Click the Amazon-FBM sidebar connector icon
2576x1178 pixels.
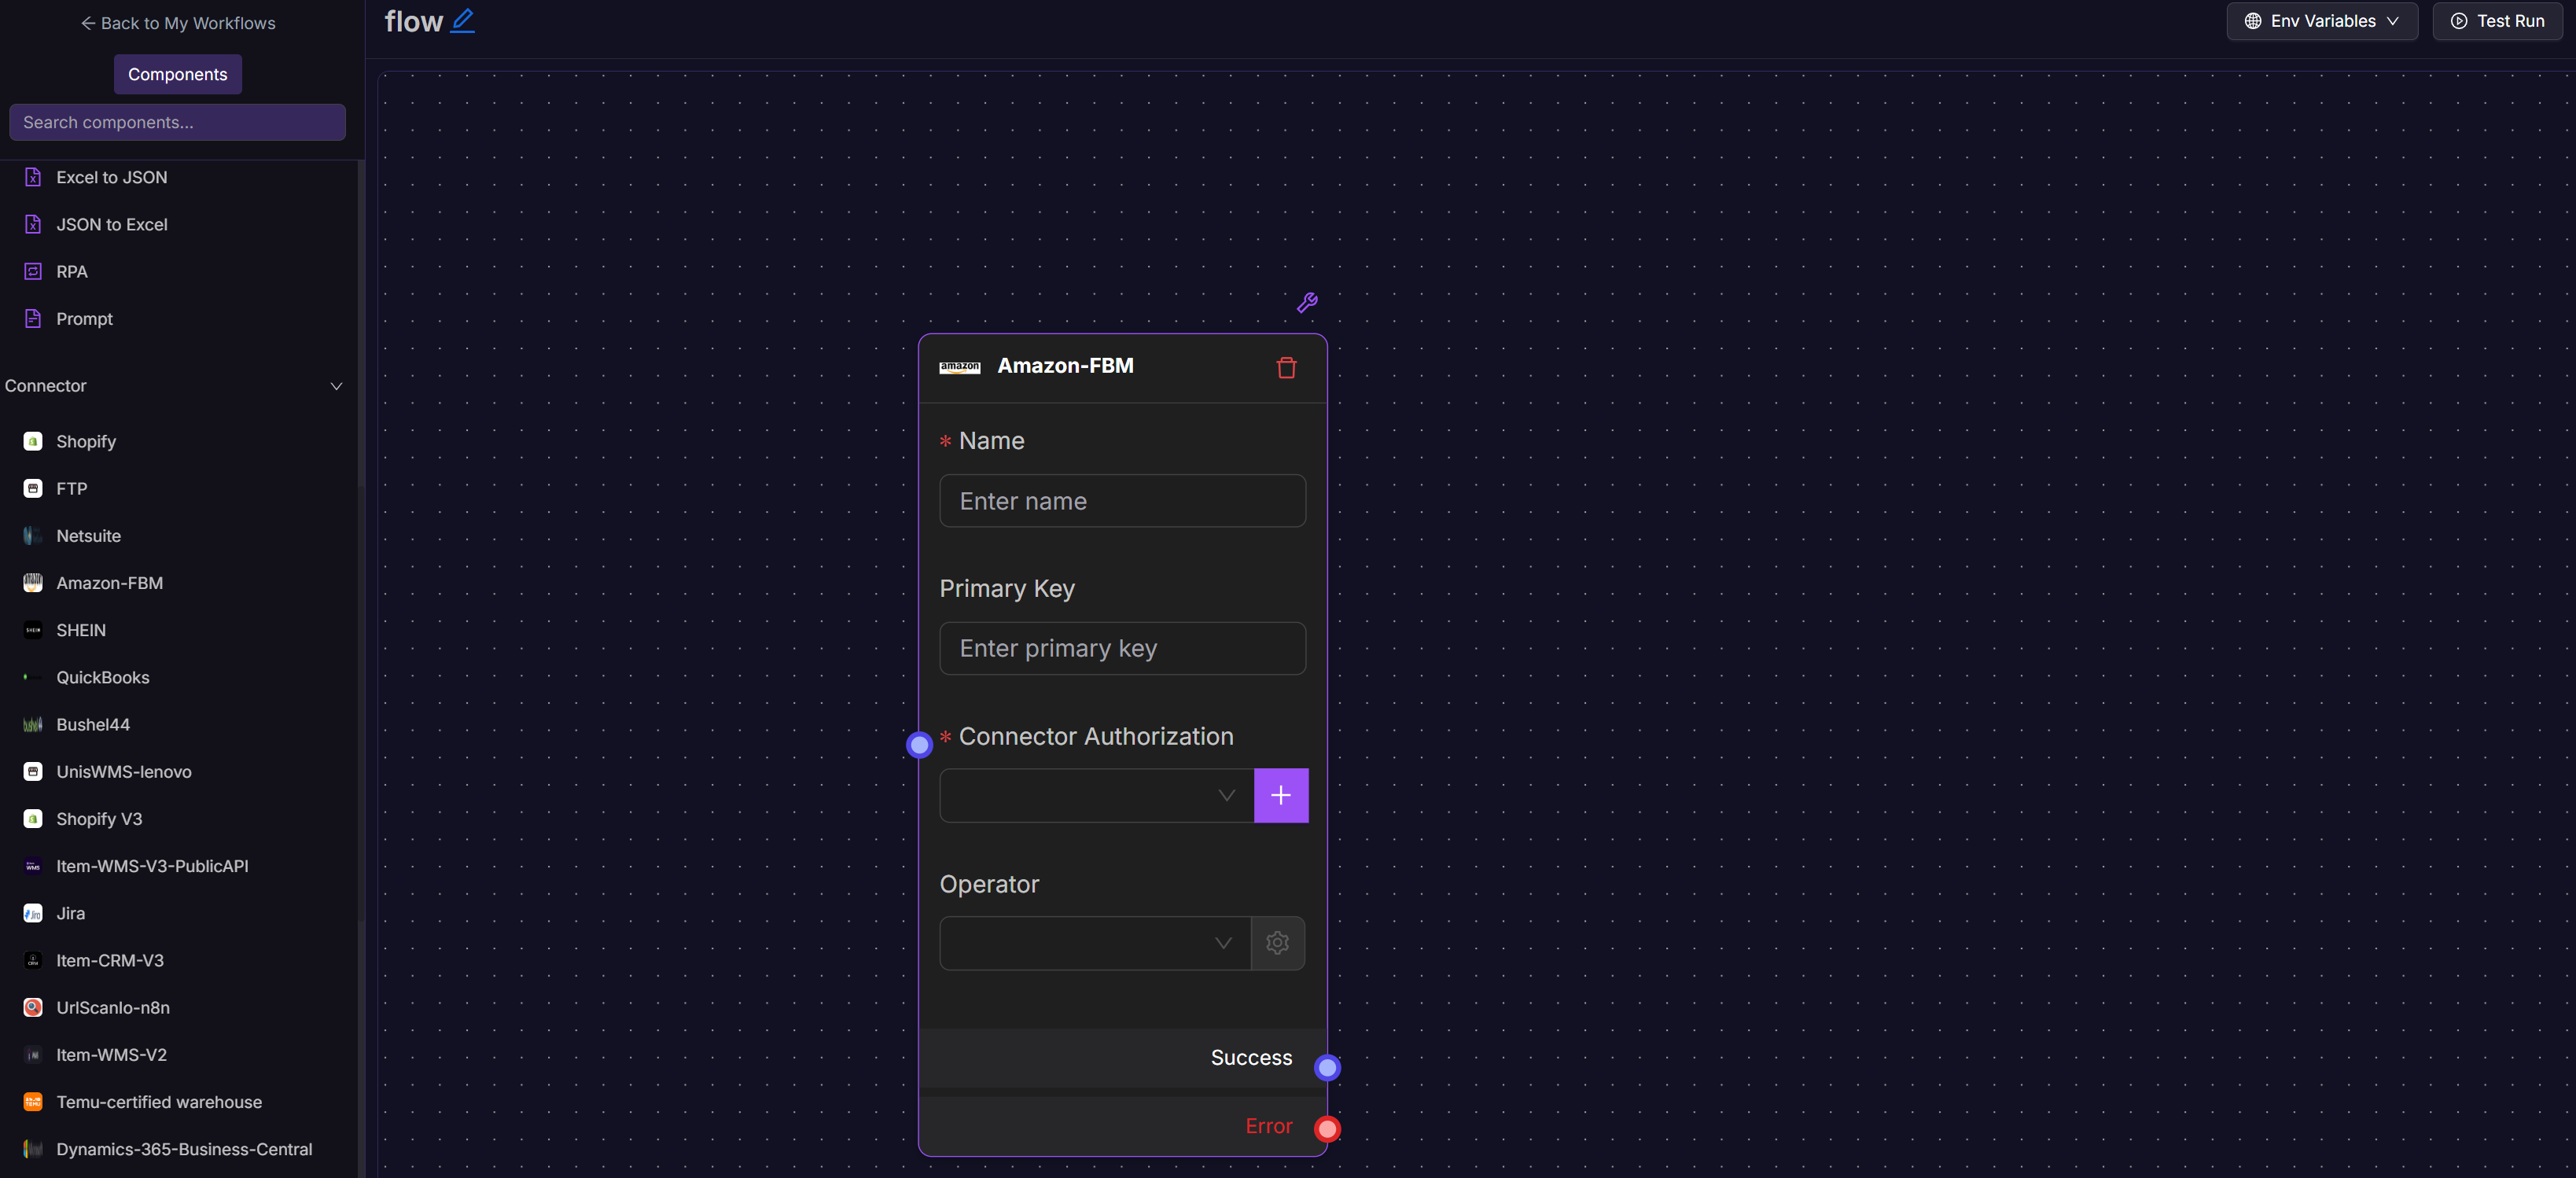[x=33, y=582]
